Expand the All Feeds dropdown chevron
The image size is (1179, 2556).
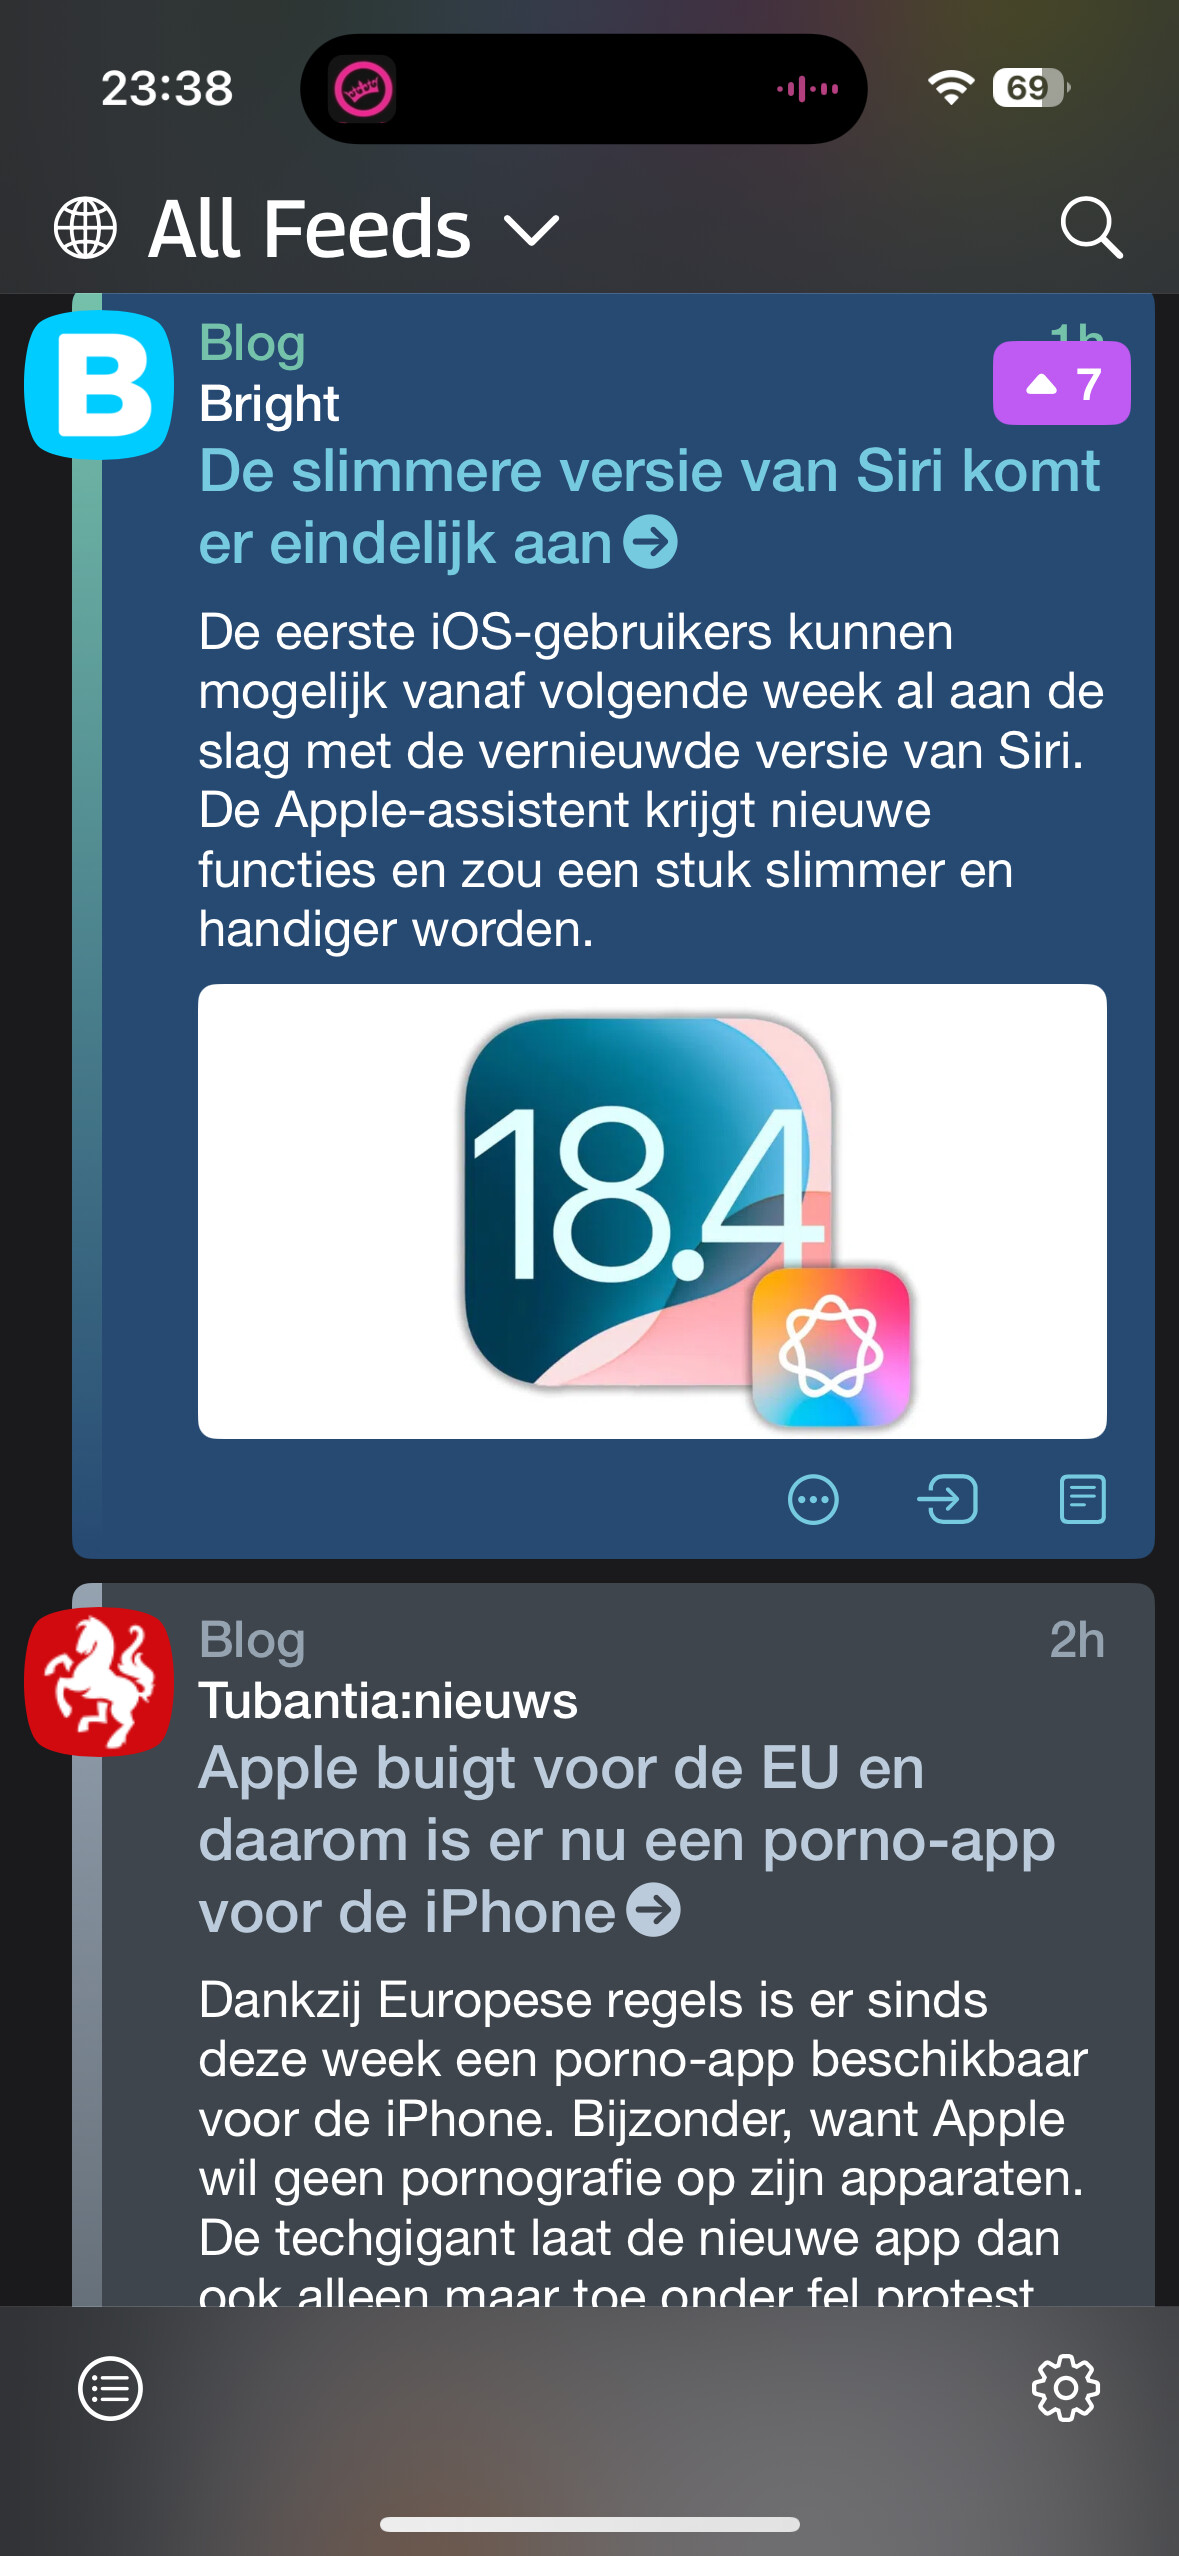532,230
